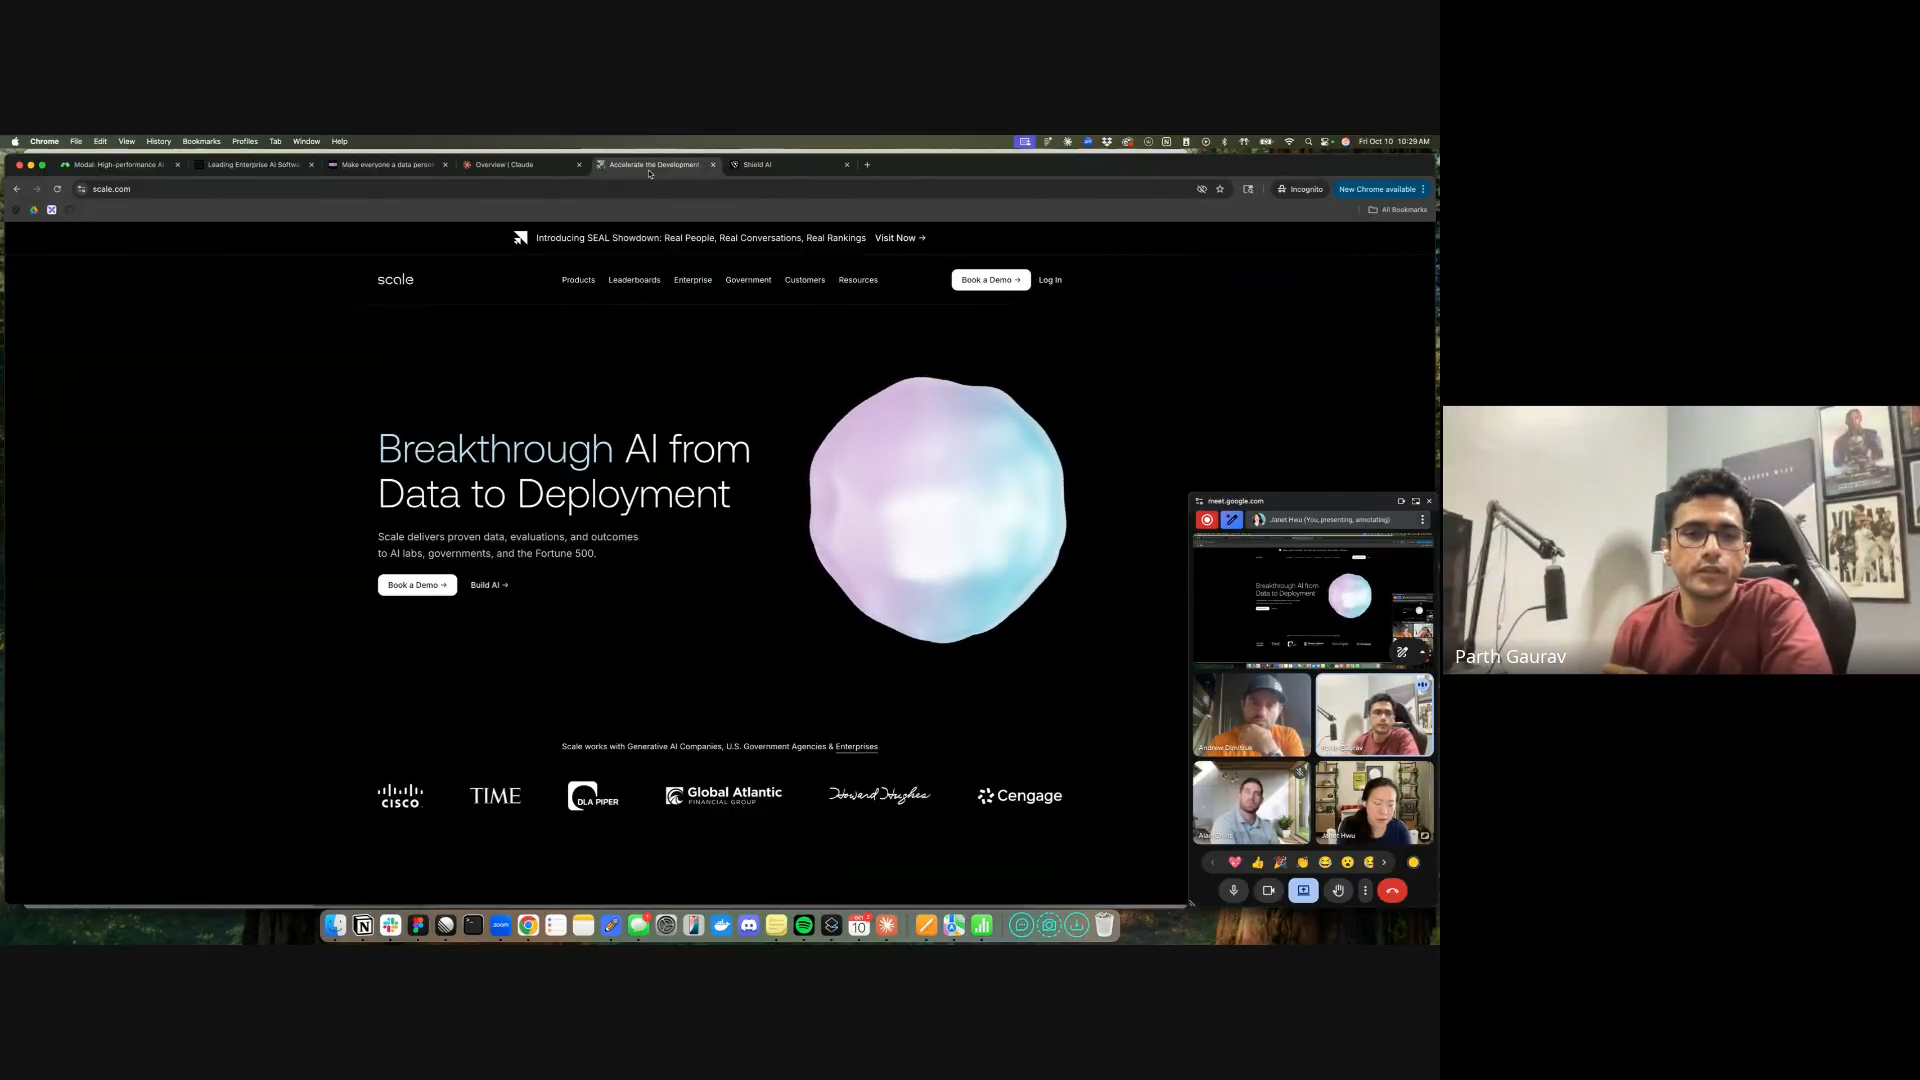Toggle microphone in the Meet controls
This screenshot has width=1920, height=1080.
[1233, 891]
